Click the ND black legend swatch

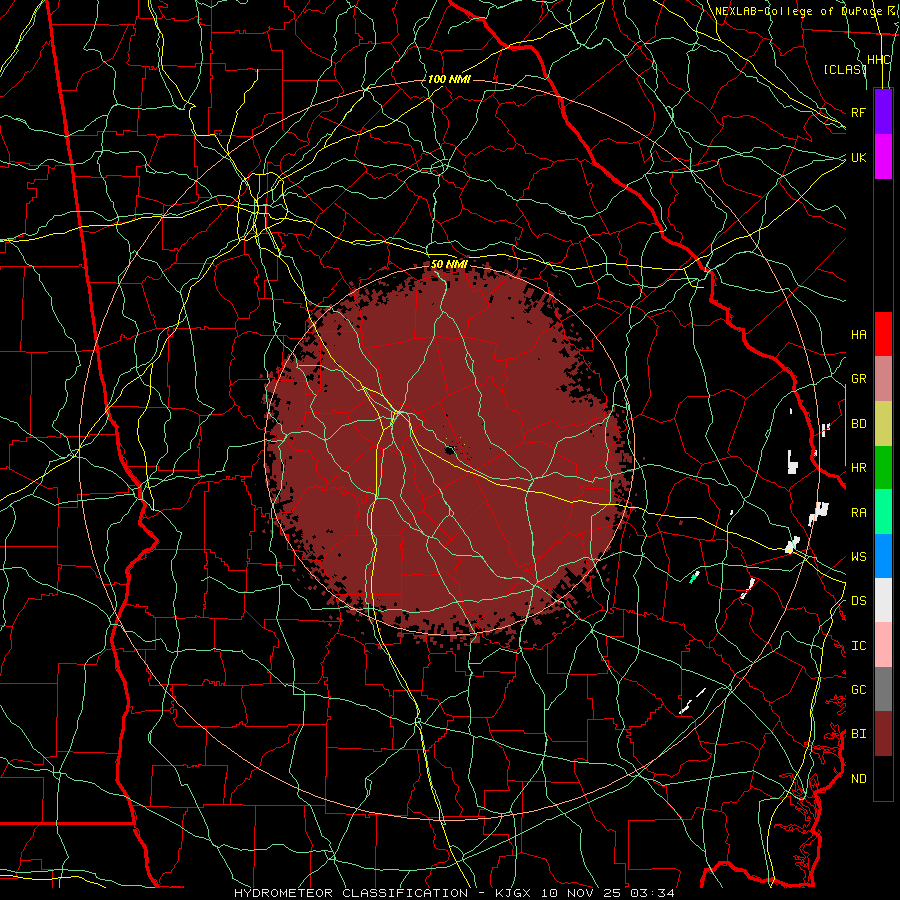point(883,778)
